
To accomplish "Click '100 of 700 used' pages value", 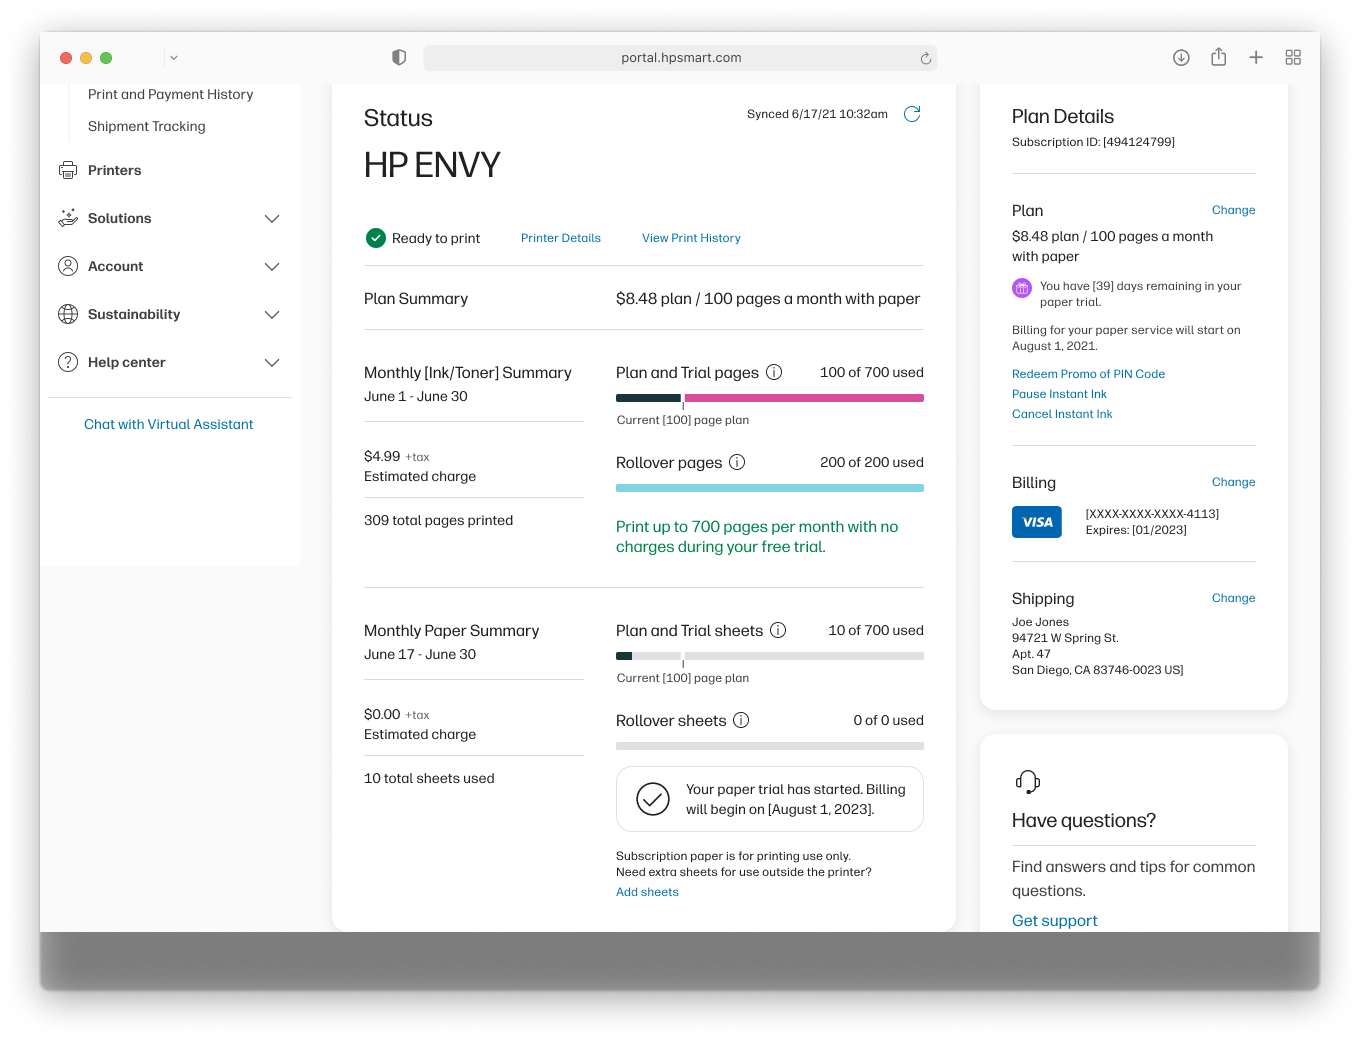I will click(872, 372).
